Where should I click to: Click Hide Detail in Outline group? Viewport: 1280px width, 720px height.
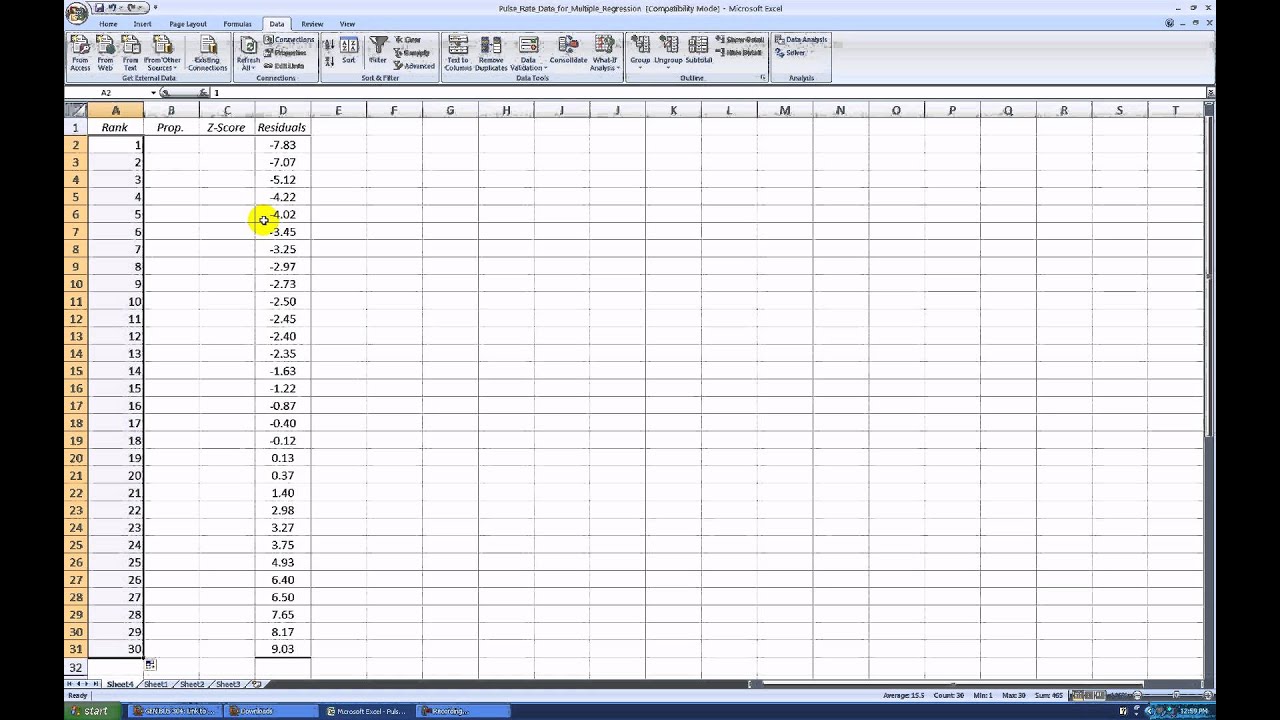click(739, 52)
